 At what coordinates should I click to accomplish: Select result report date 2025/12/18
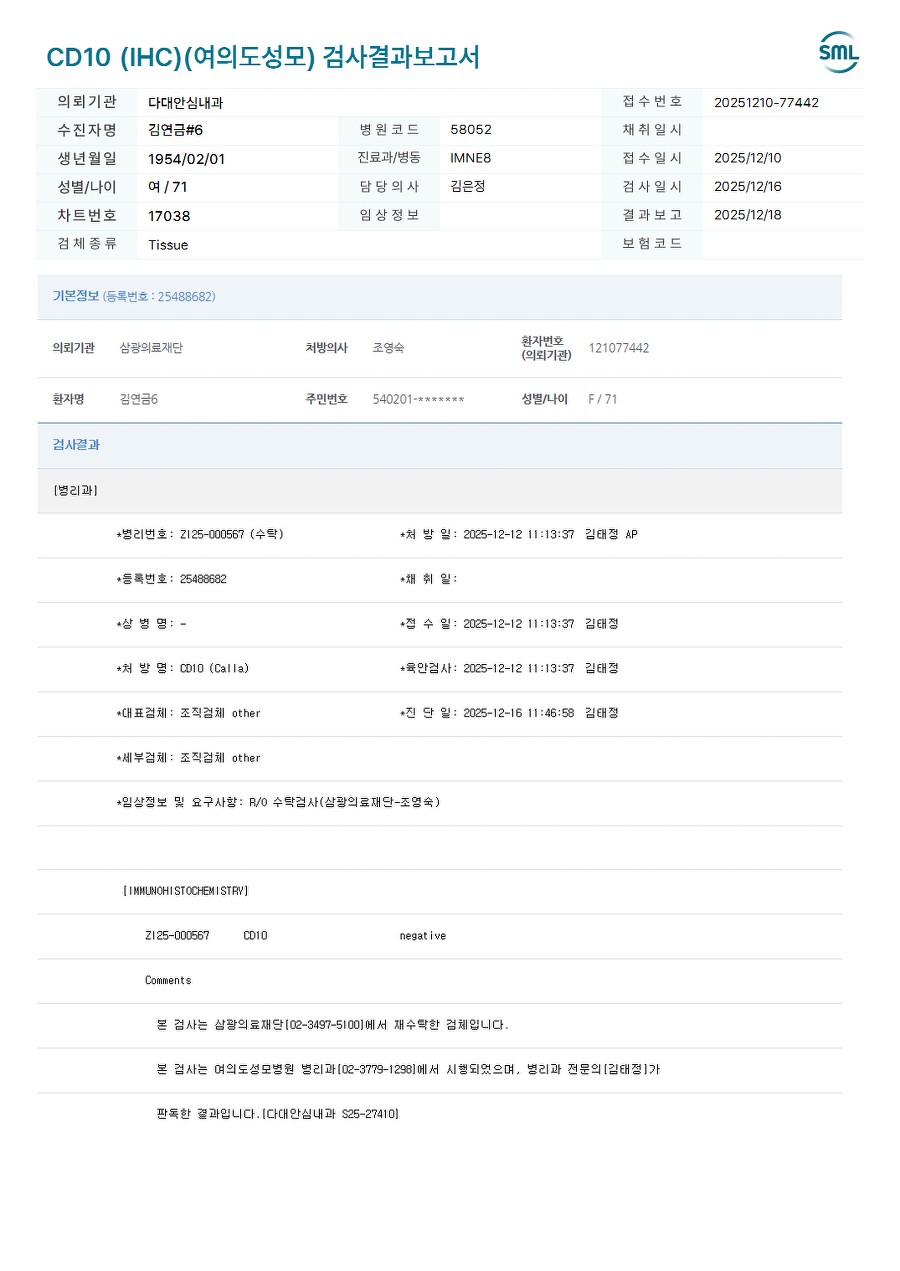748,214
